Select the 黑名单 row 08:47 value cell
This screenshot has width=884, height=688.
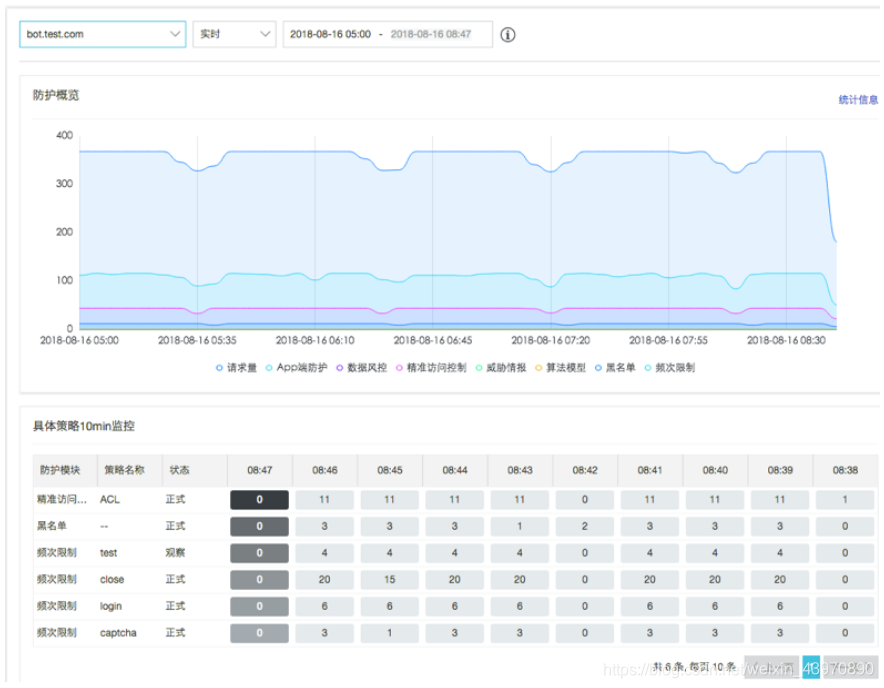(x=259, y=526)
